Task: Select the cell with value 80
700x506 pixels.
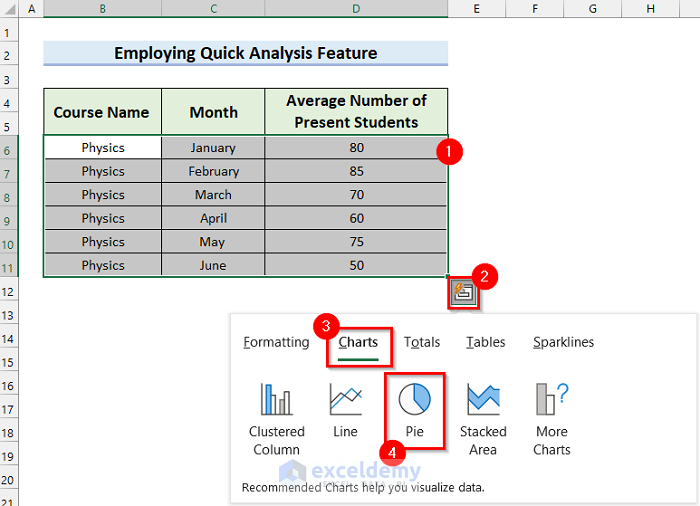Action: click(356, 147)
